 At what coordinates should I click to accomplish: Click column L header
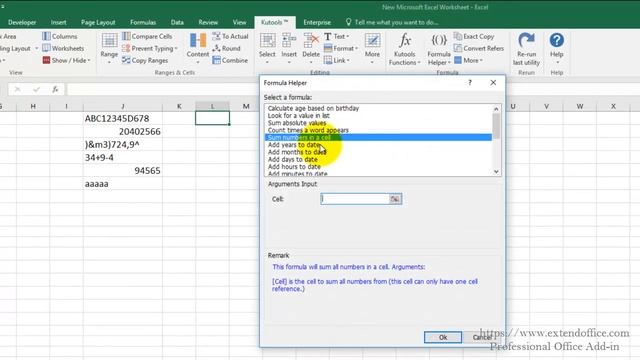coord(212,106)
